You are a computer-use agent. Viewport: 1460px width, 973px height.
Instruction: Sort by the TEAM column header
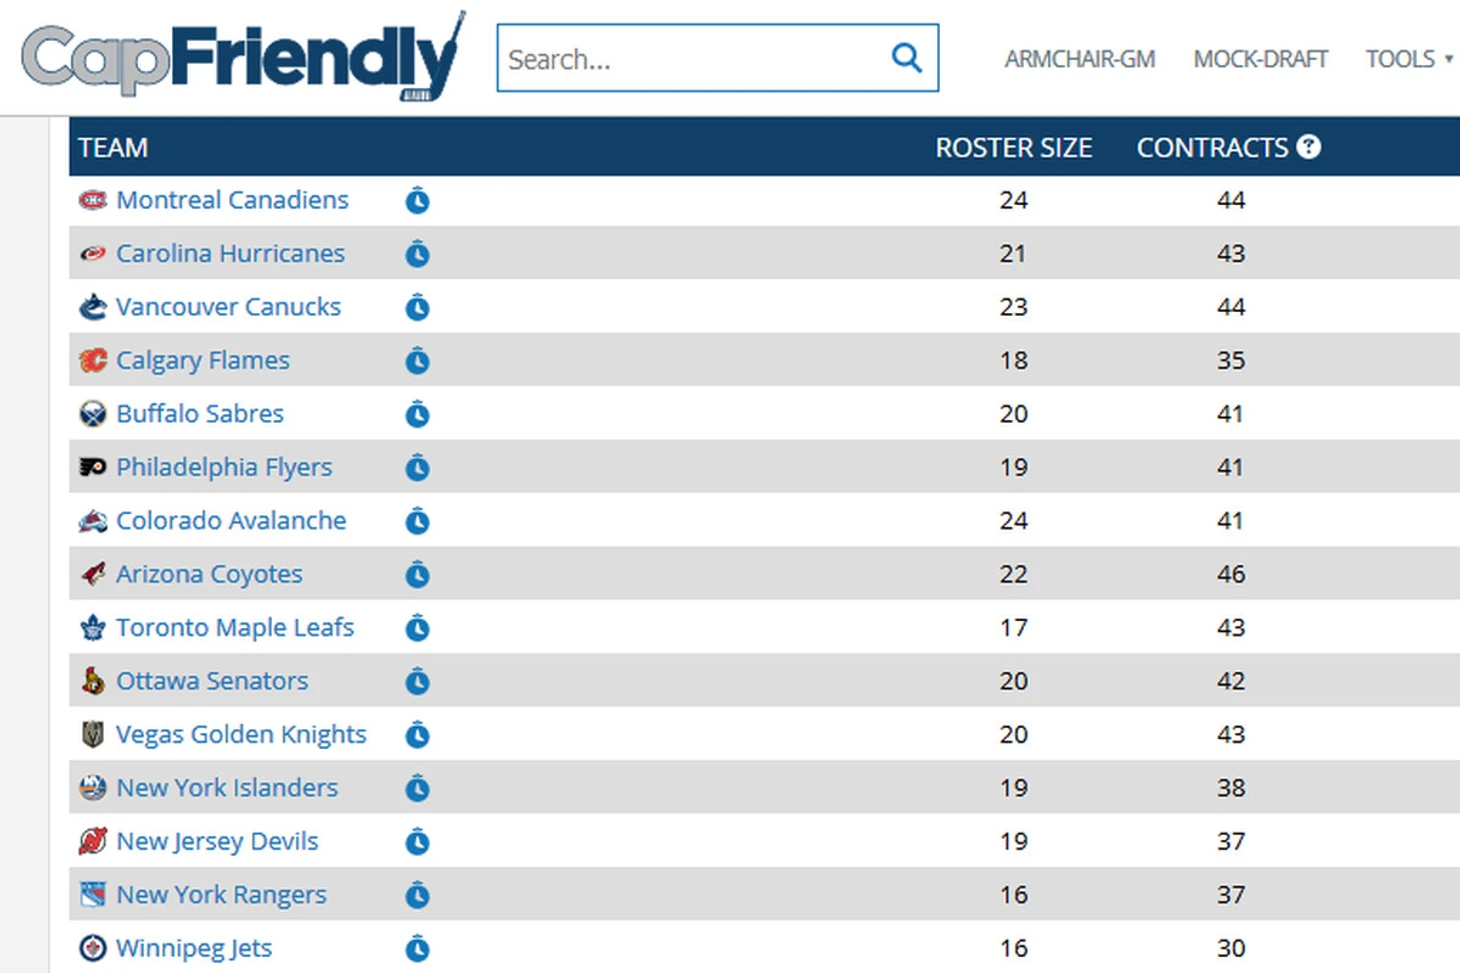(x=113, y=147)
